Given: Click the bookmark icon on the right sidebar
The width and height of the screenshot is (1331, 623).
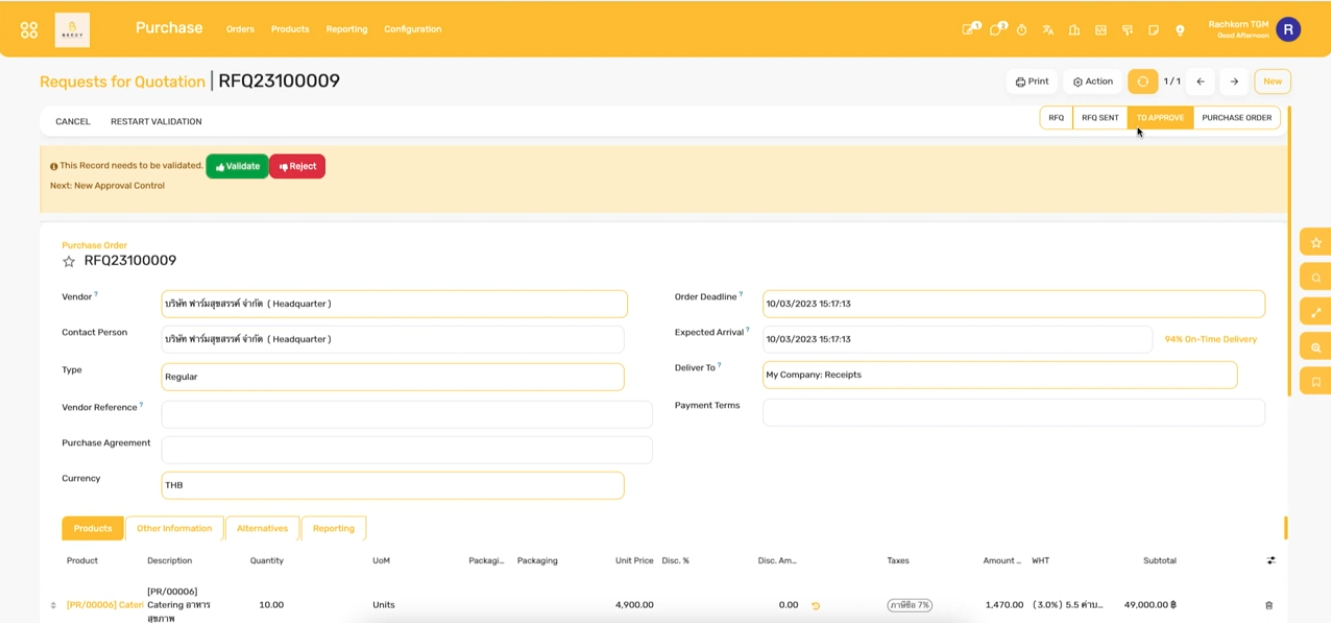Looking at the screenshot, I should click(x=1316, y=379).
